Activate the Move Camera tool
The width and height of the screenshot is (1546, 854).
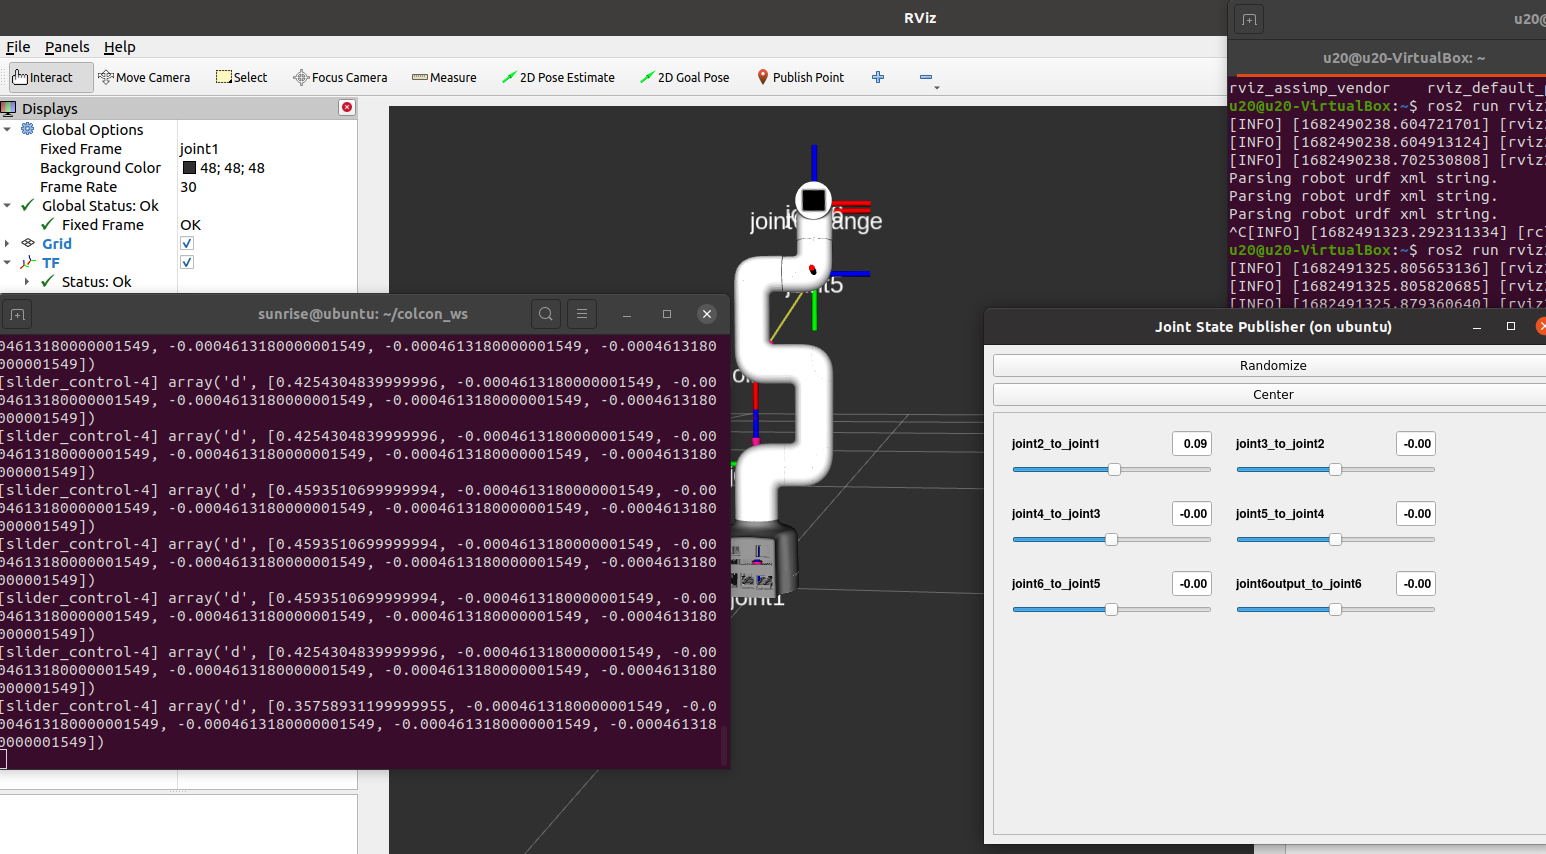(x=144, y=77)
